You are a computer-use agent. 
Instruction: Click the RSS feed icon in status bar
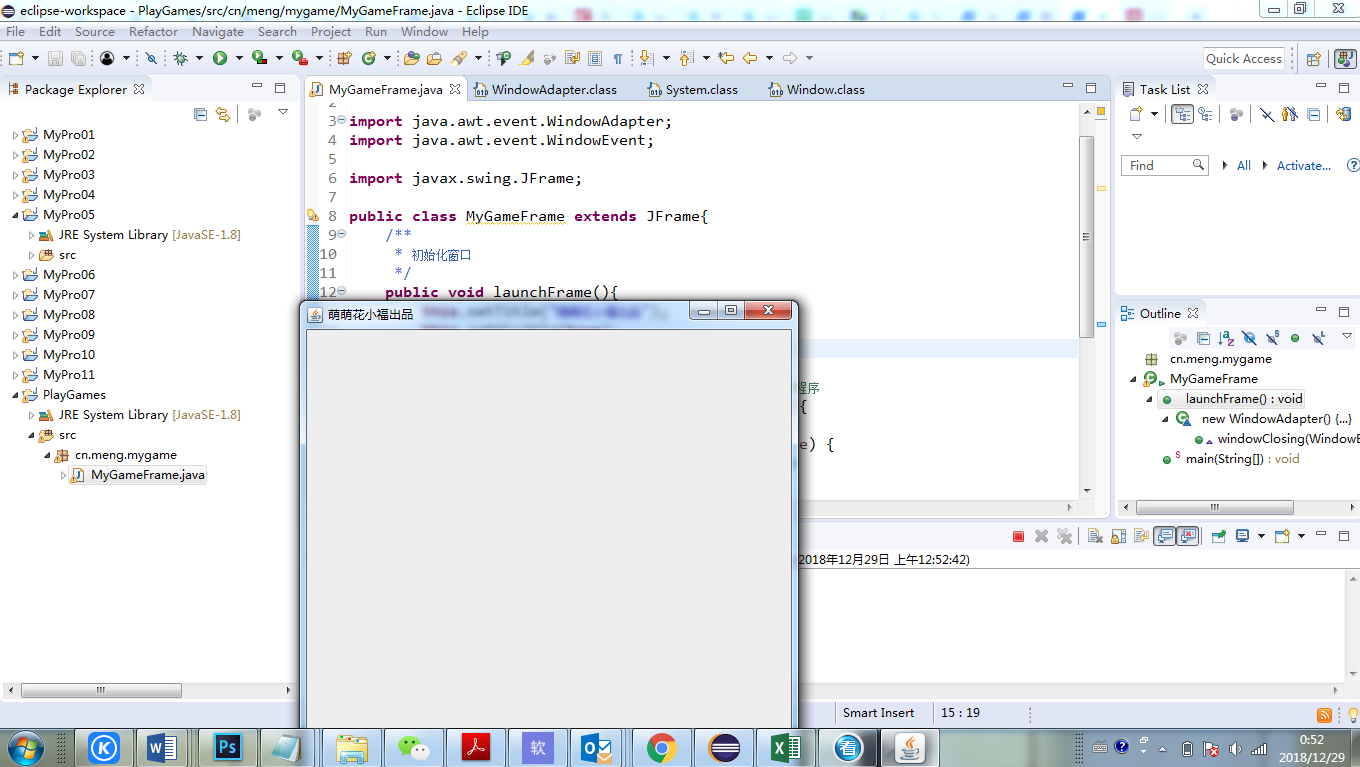1324,715
